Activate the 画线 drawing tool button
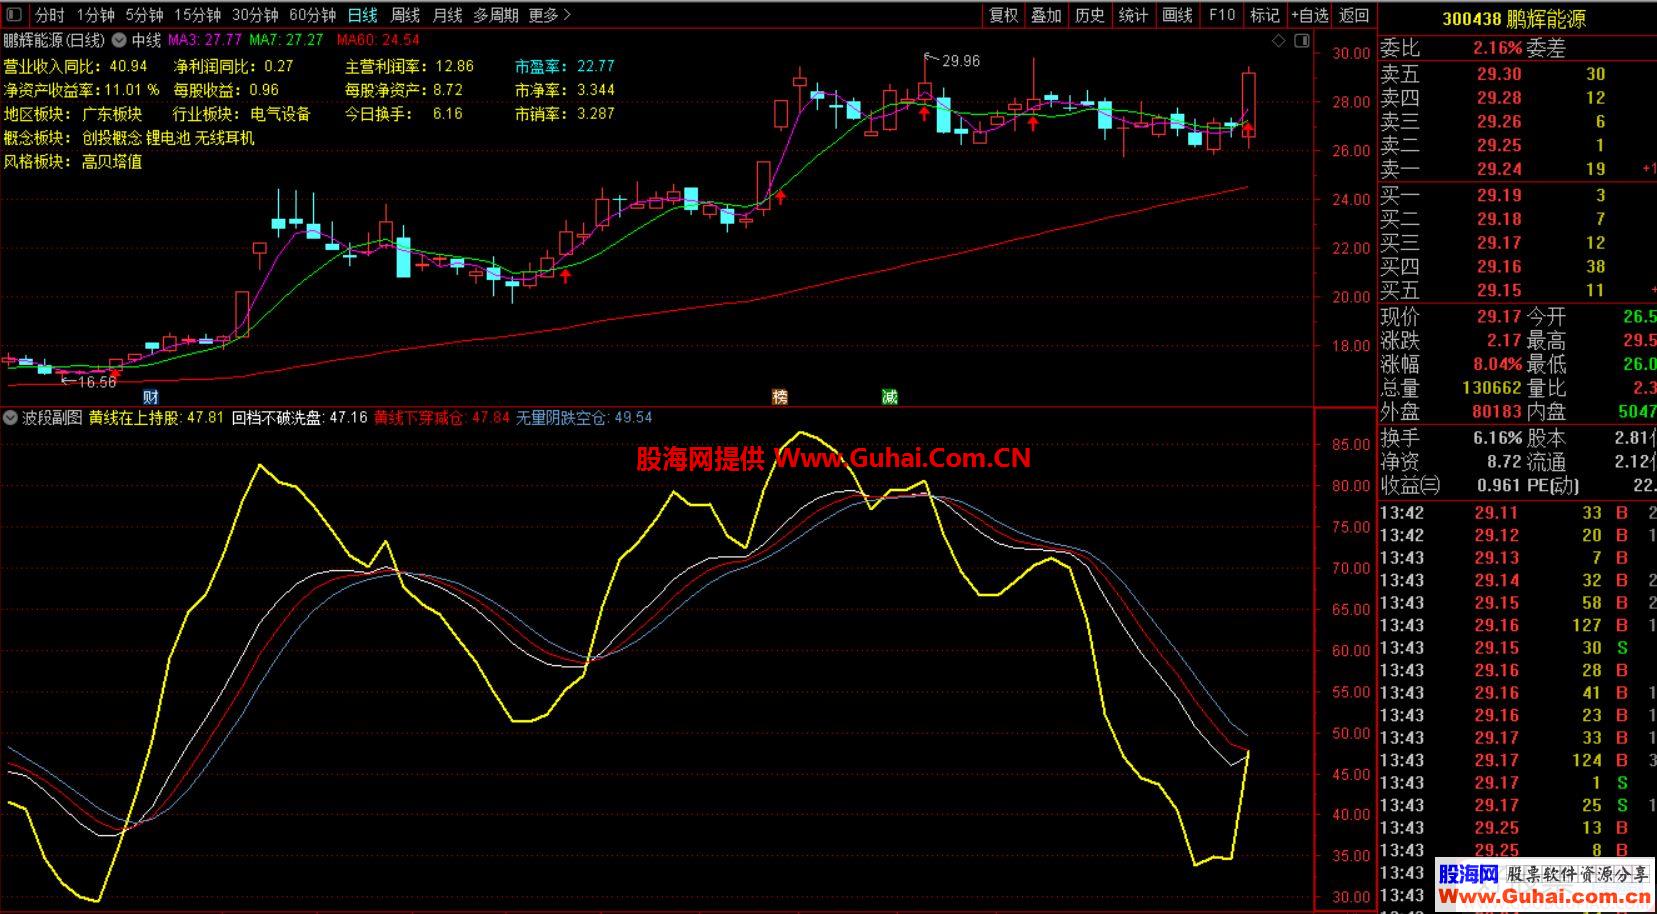The height and width of the screenshot is (914, 1657). click(x=1177, y=15)
